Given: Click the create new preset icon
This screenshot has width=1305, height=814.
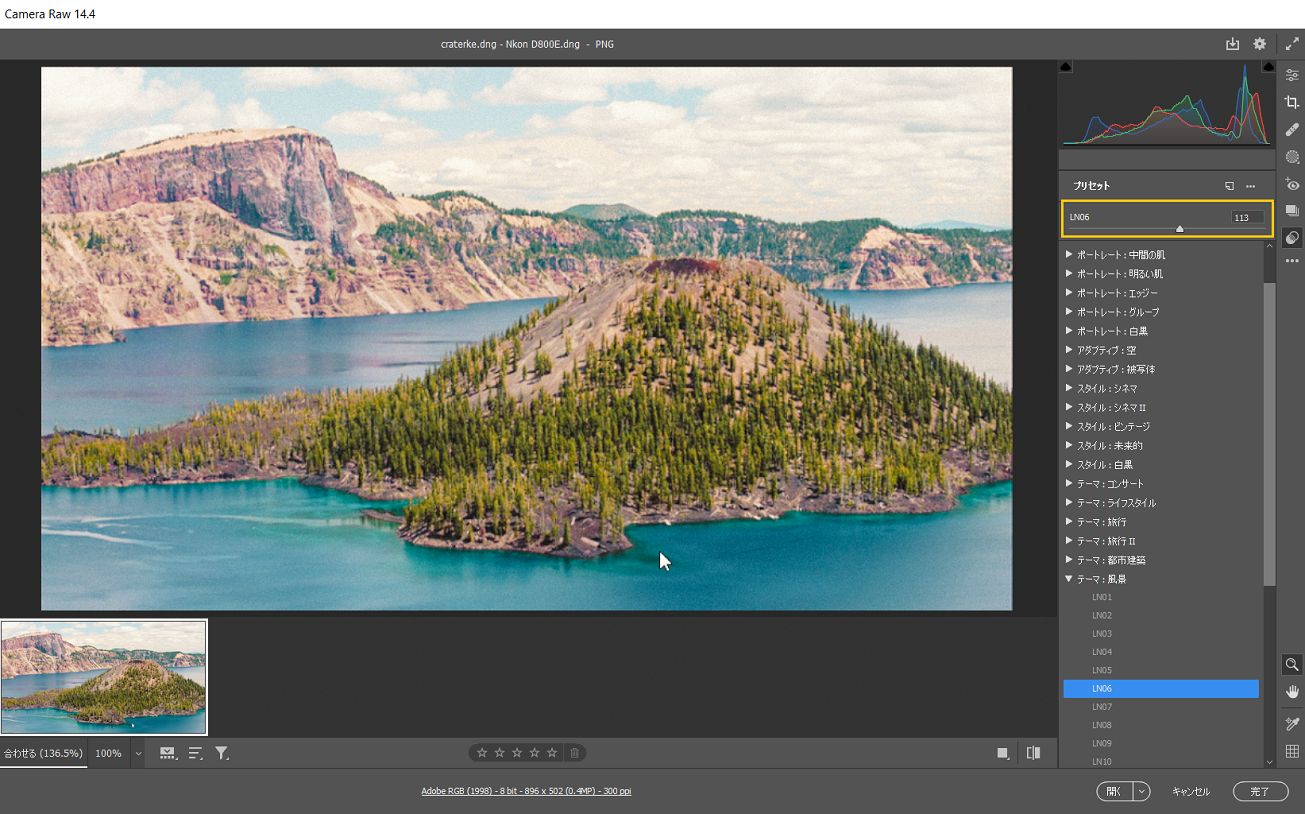Looking at the screenshot, I should (x=1229, y=186).
